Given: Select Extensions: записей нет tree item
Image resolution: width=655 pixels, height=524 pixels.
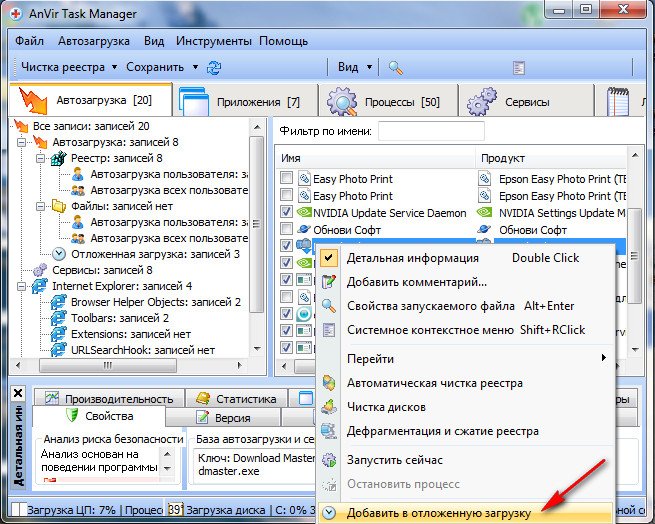Looking at the screenshot, I should (x=130, y=334).
